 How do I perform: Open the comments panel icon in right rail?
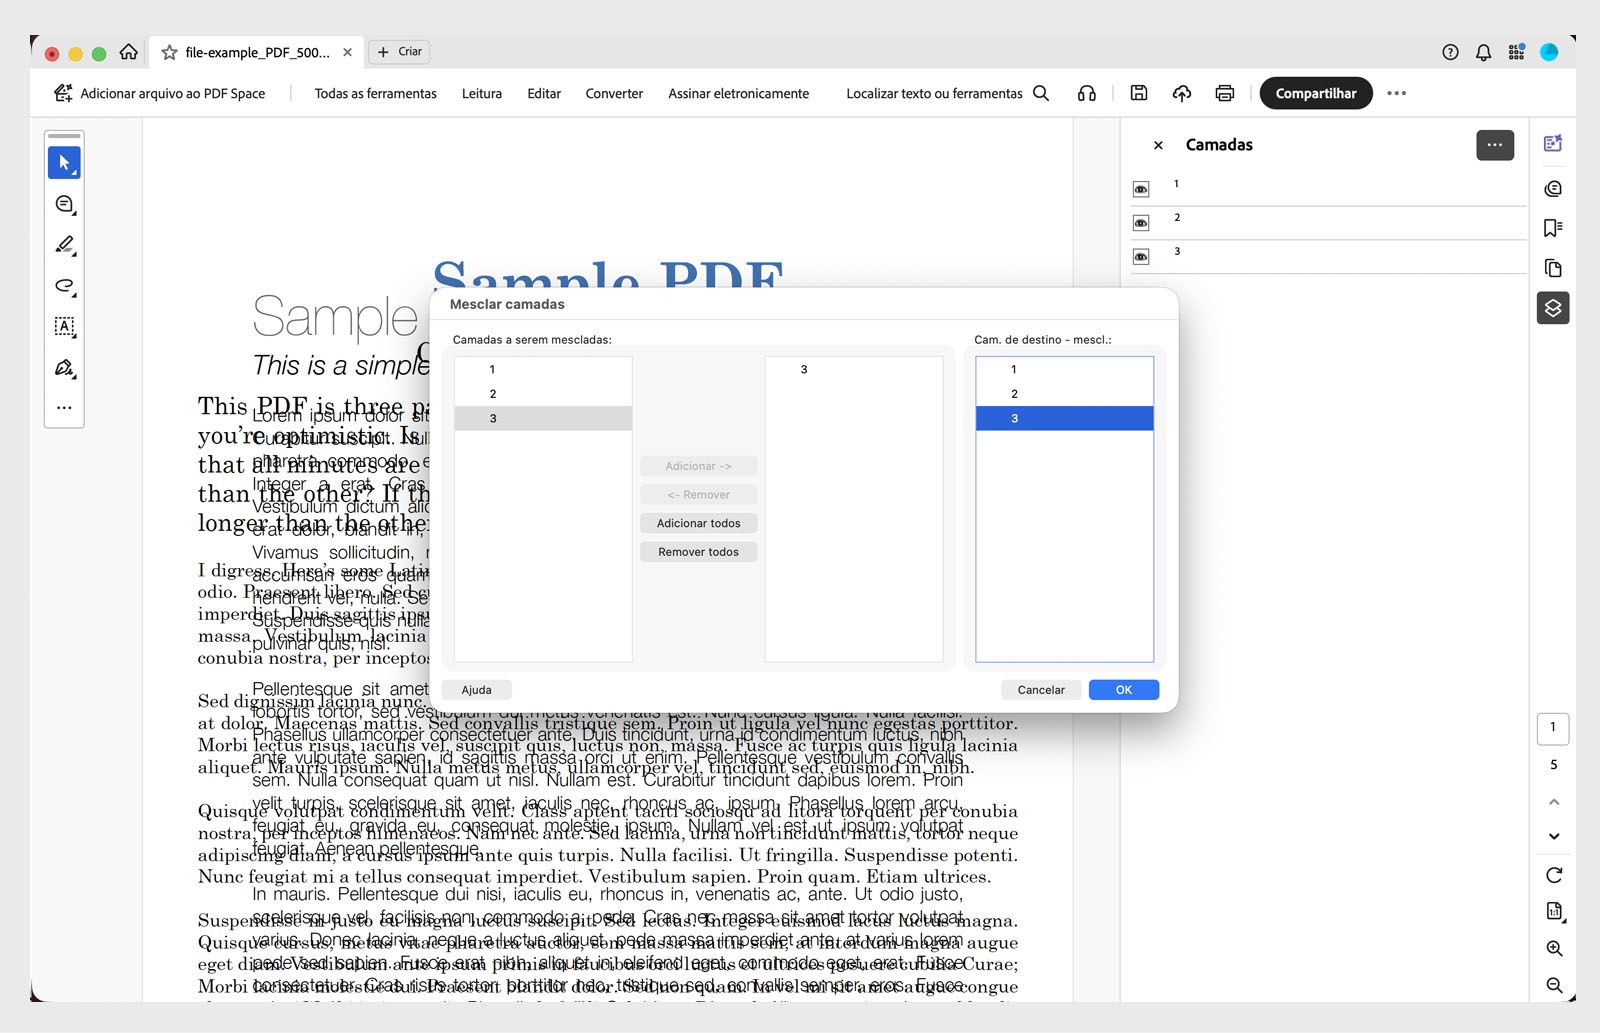point(1553,189)
